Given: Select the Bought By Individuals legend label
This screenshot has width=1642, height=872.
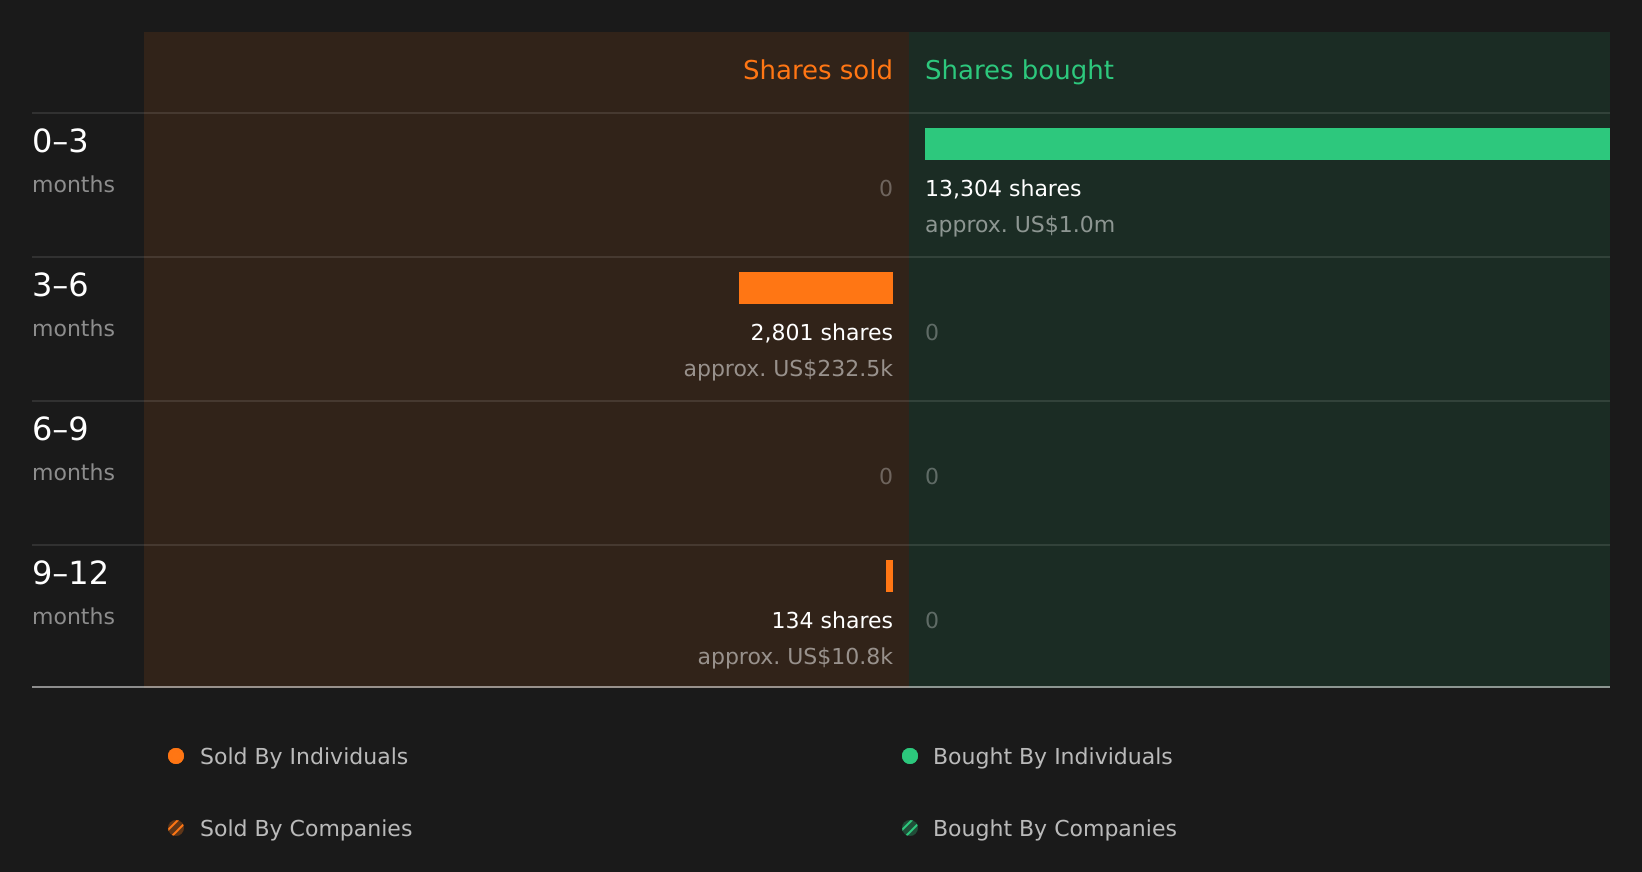Looking at the screenshot, I should pos(1053,757).
